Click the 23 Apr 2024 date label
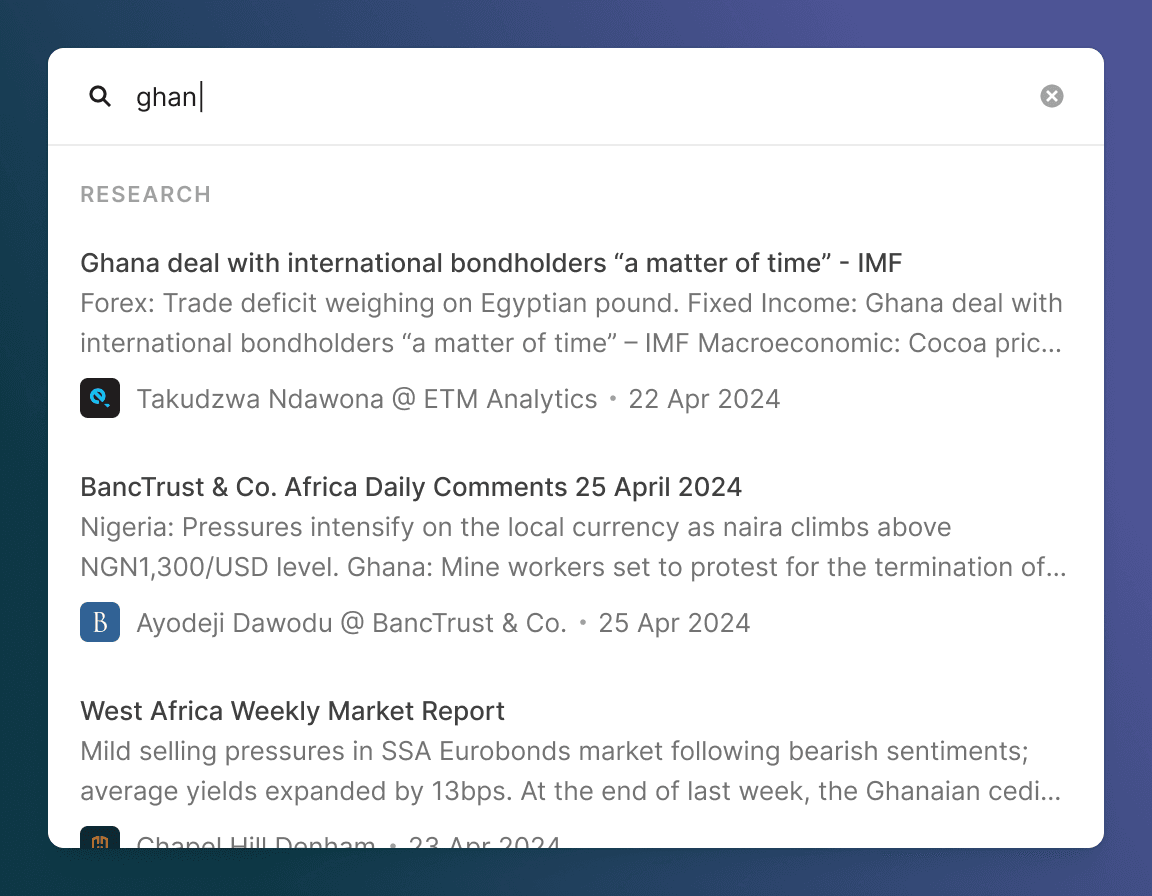Viewport: 1152px width, 896px height. click(x=484, y=841)
